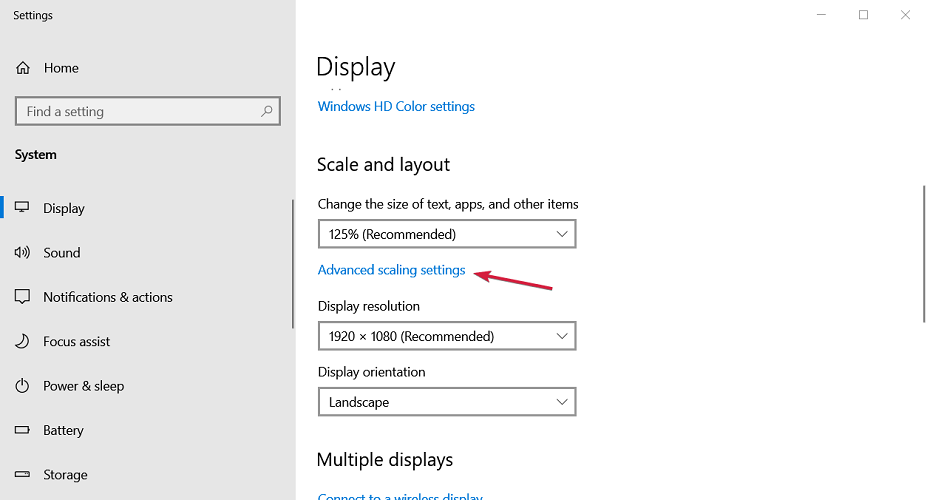This screenshot has width=927, height=500.
Task: Open Power & sleep section
Action: tap(84, 386)
